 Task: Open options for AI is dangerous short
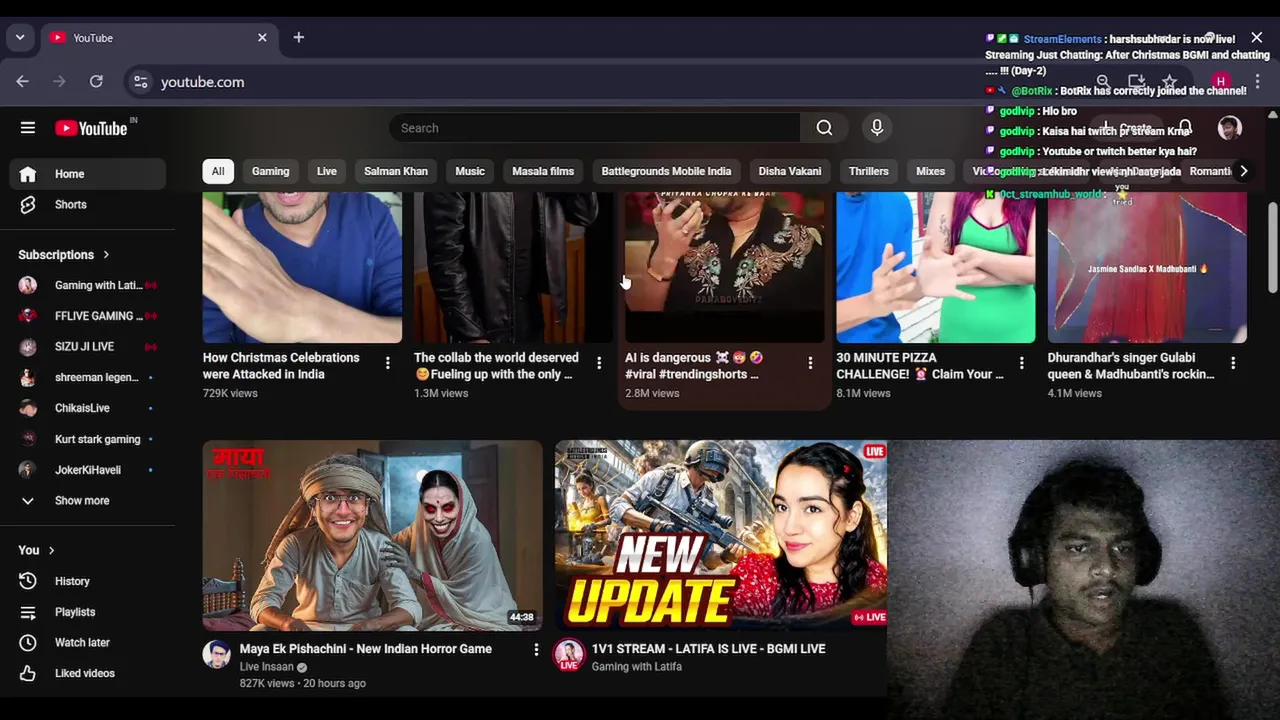(x=810, y=363)
